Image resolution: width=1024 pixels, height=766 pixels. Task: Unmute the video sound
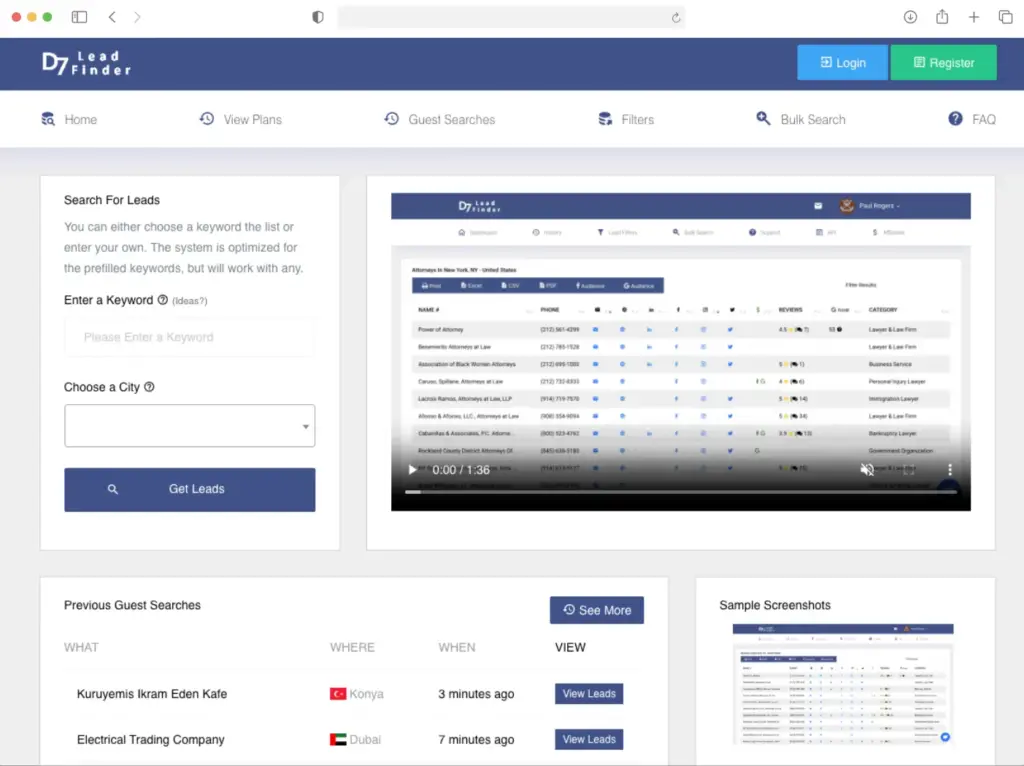click(x=867, y=470)
